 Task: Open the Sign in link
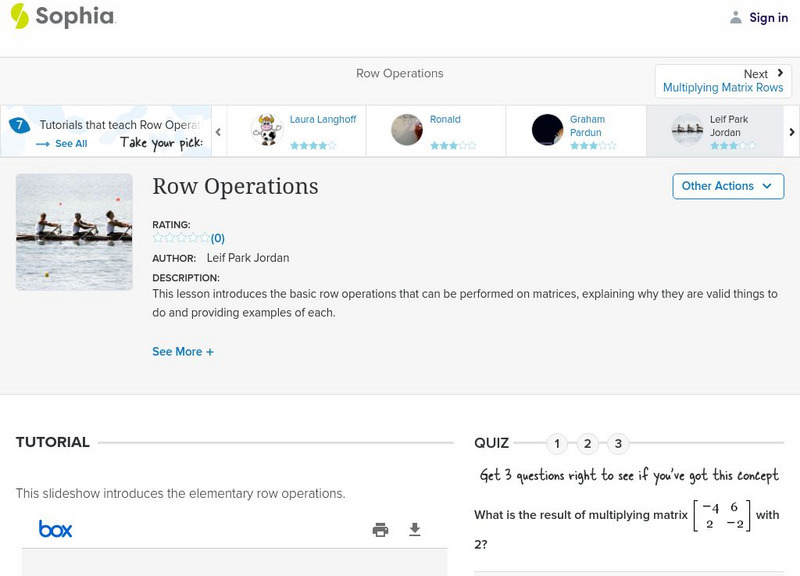pos(768,17)
